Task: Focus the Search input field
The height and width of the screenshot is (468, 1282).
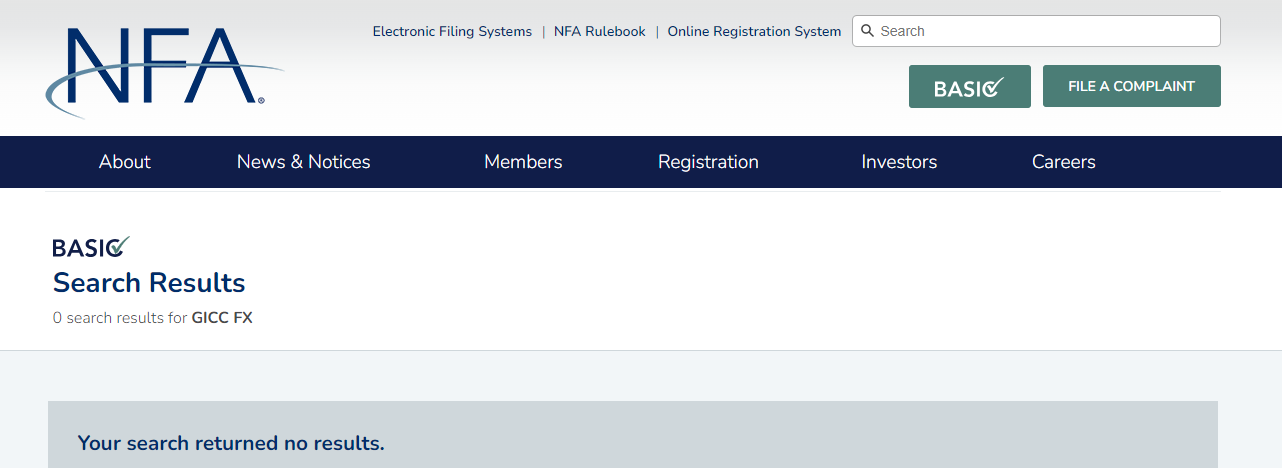Action: [1036, 31]
